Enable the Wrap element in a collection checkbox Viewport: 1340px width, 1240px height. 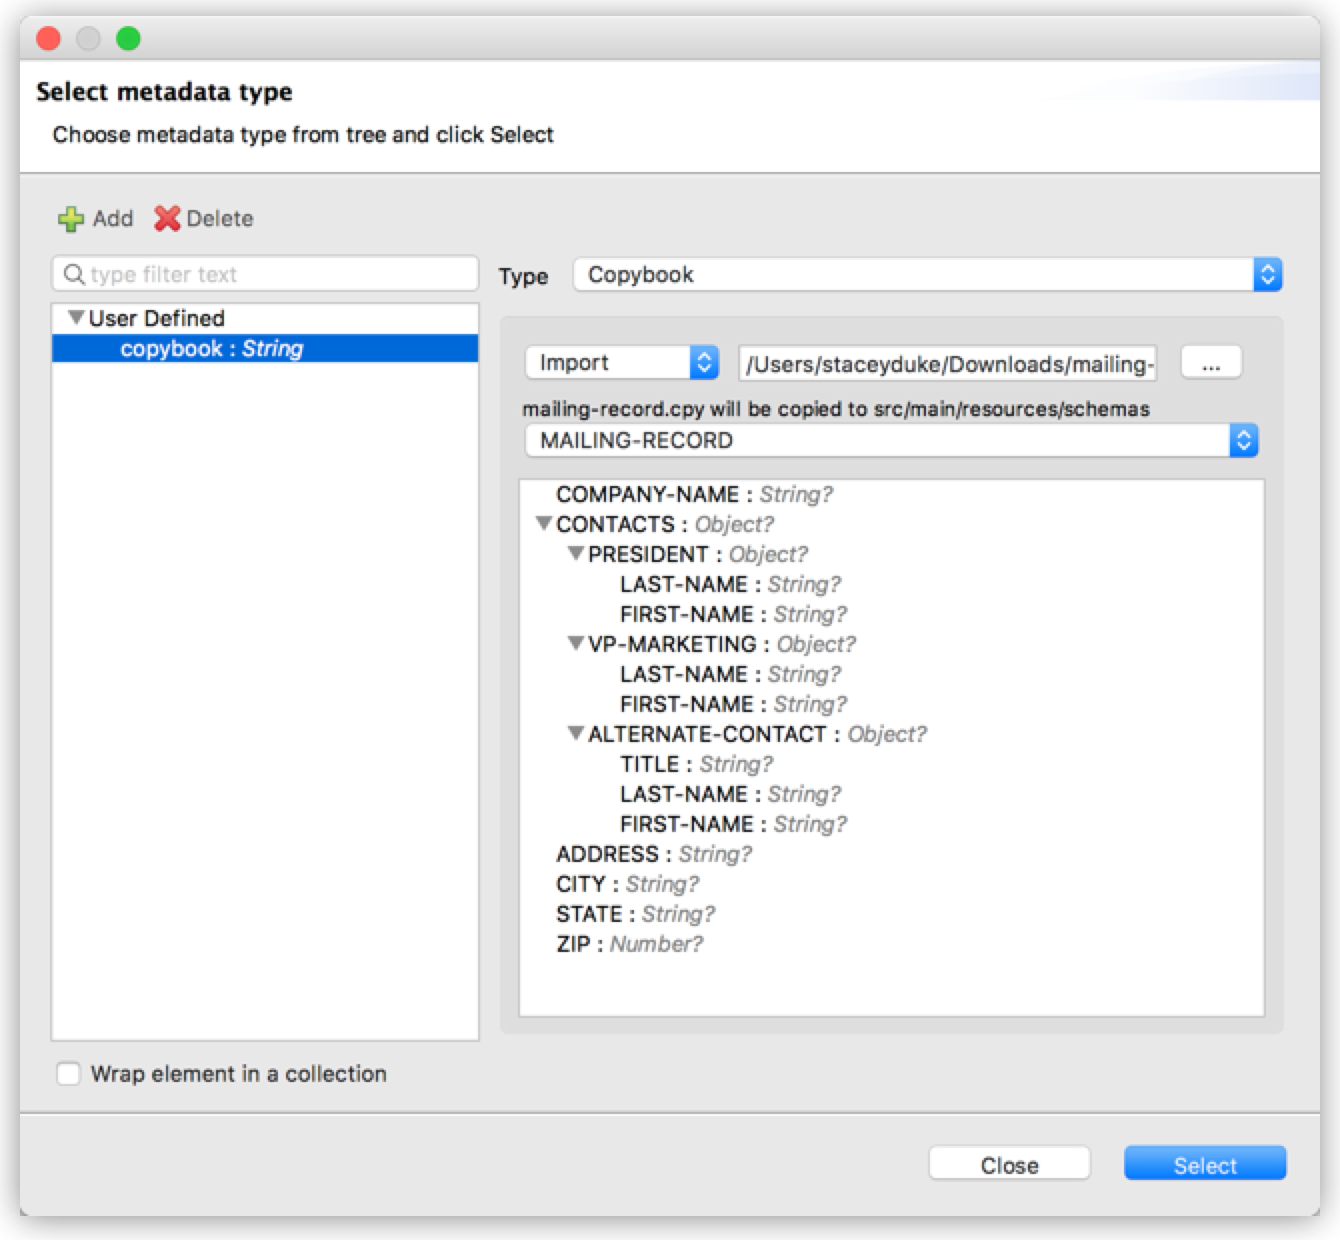click(x=68, y=1073)
